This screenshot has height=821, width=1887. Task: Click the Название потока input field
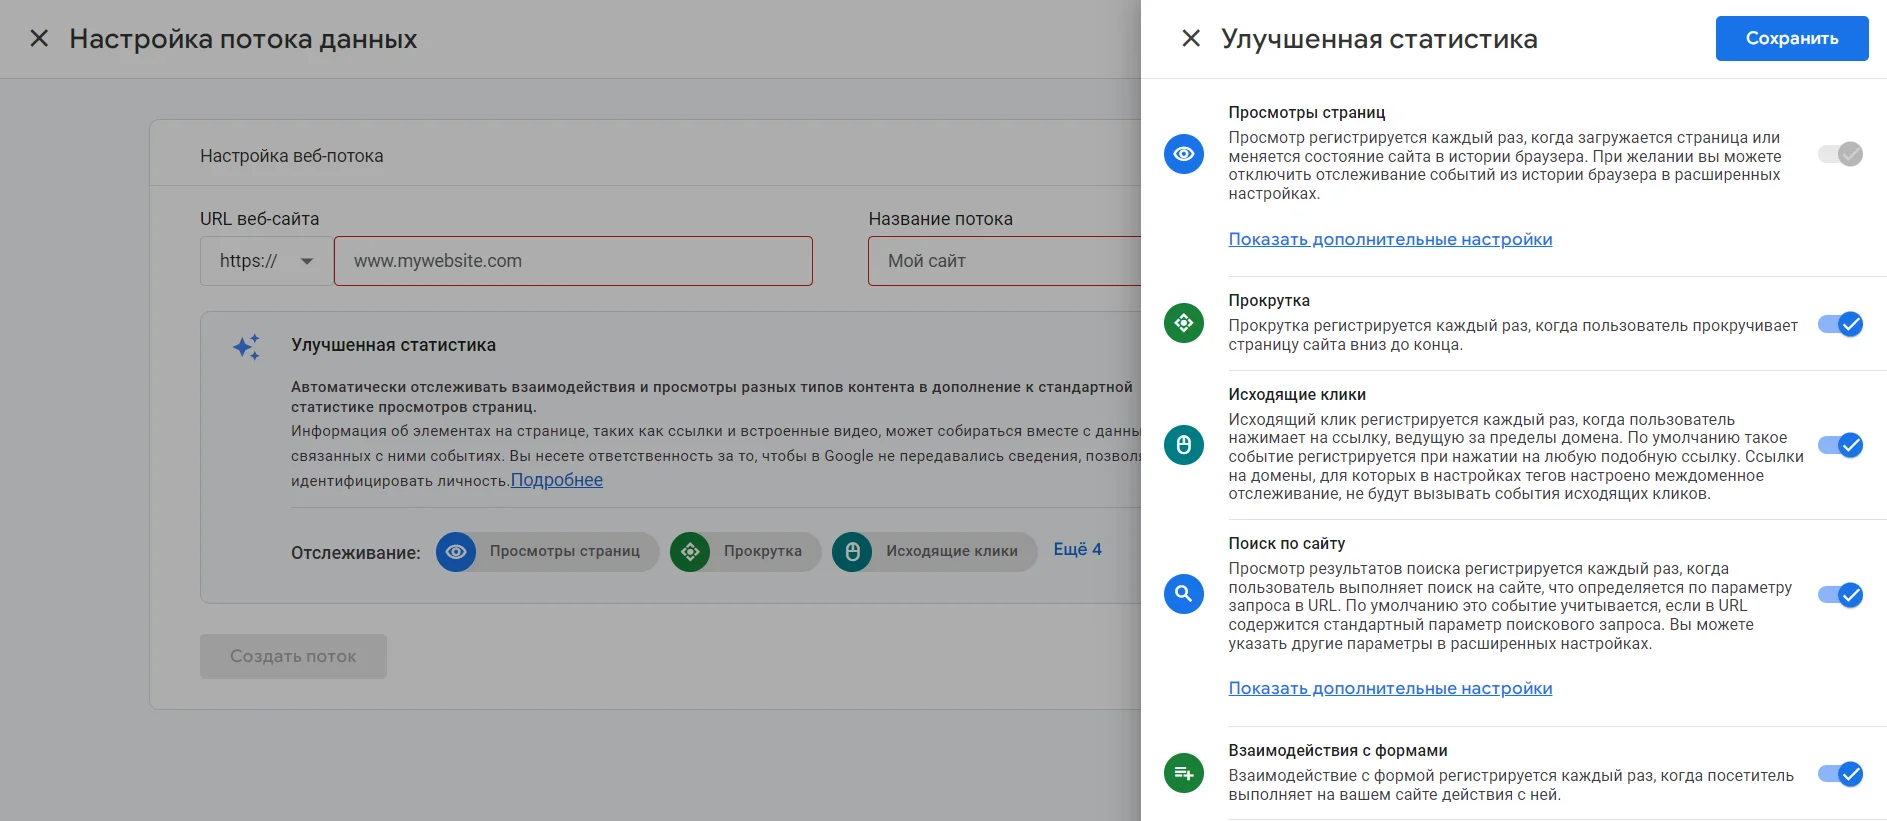[1004, 261]
